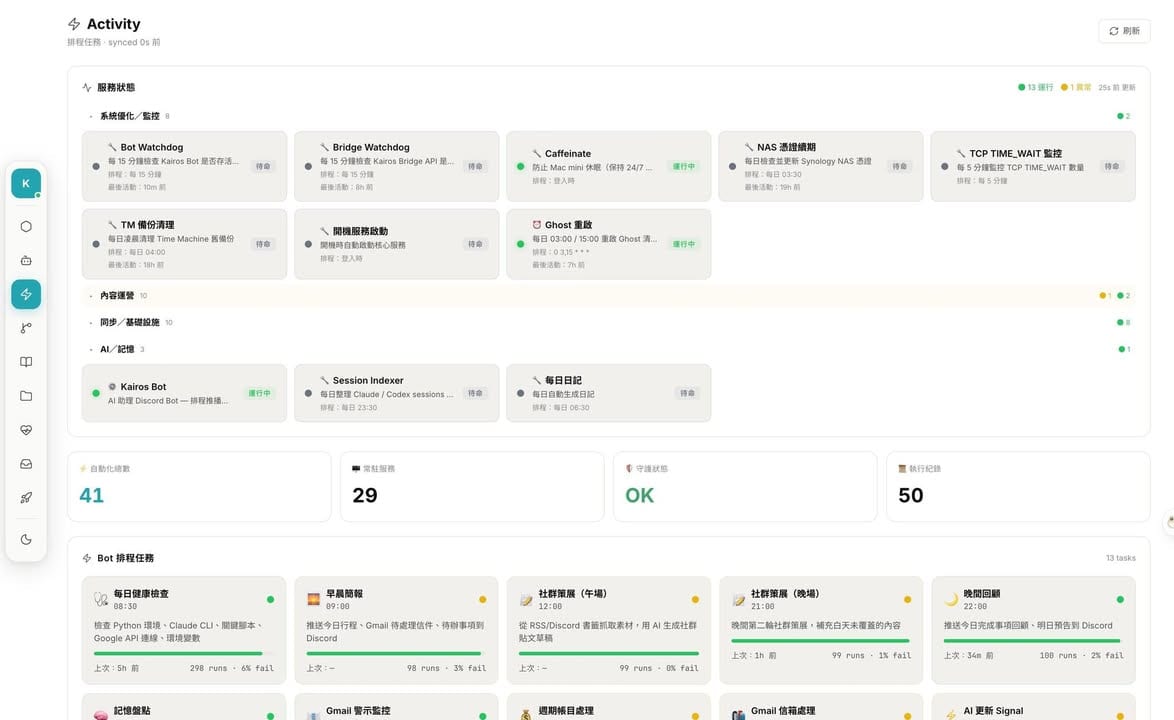Open the 自動化總數 41 stat card
The width and height of the screenshot is (1174, 720).
(199, 486)
